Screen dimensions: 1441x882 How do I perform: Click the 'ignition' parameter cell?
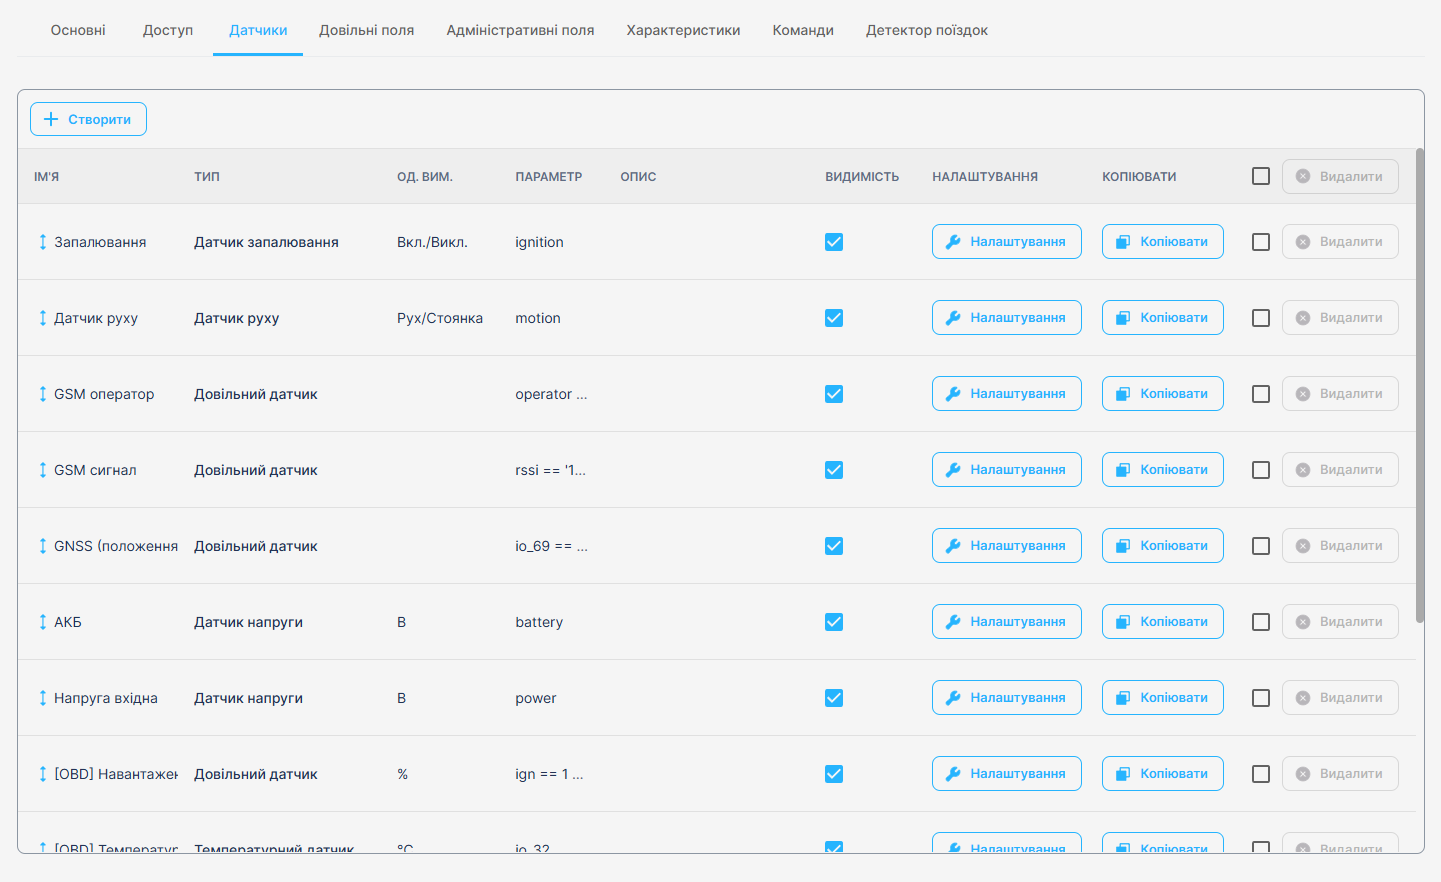tap(539, 242)
